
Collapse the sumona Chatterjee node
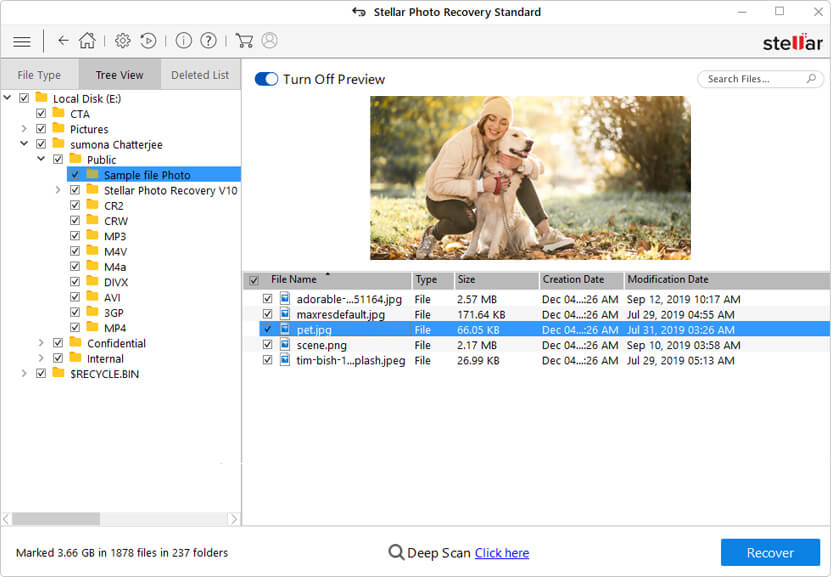coord(24,144)
